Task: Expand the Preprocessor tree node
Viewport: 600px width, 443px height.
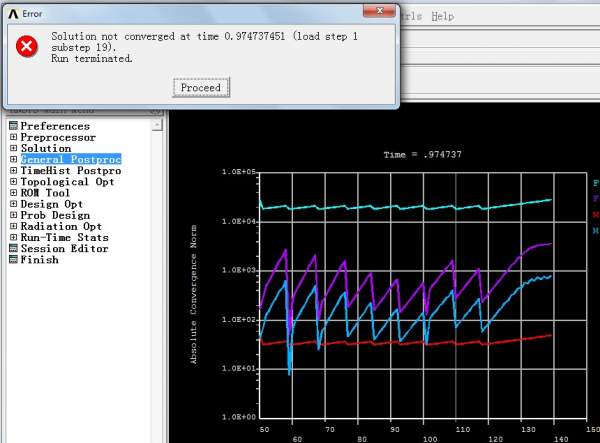Action: point(13,137)
